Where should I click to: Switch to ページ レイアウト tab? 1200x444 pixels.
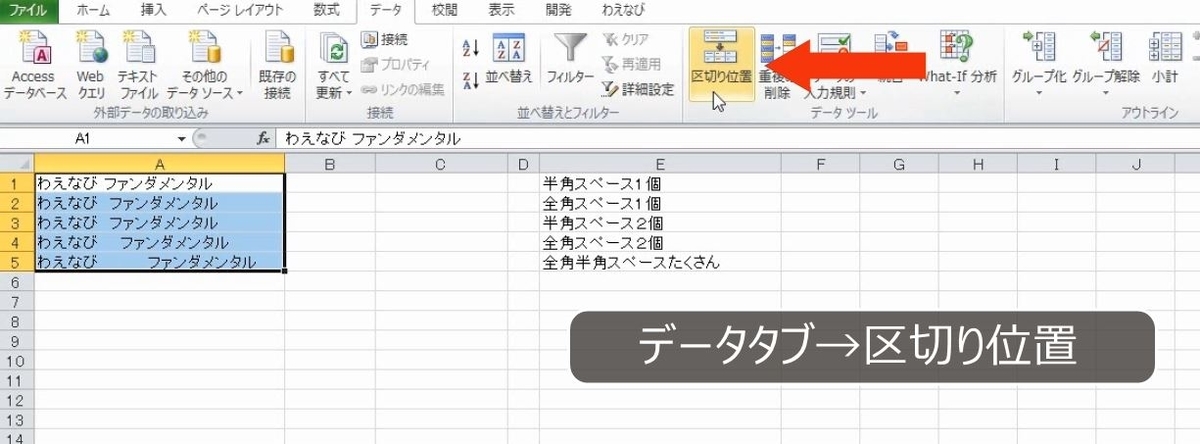(239, 9)
